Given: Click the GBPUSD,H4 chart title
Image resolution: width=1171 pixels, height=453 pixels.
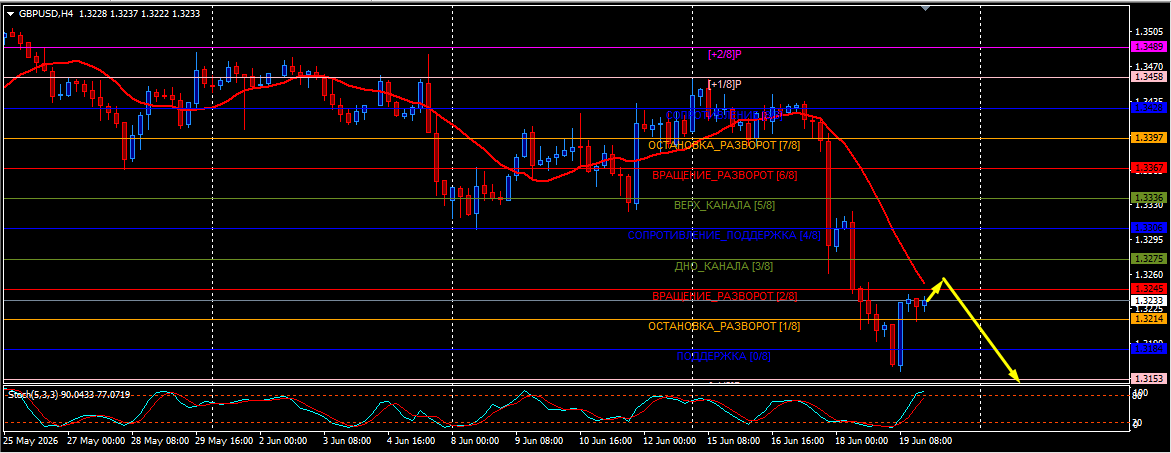Looking at the screenshot, I should pos(46,13).
